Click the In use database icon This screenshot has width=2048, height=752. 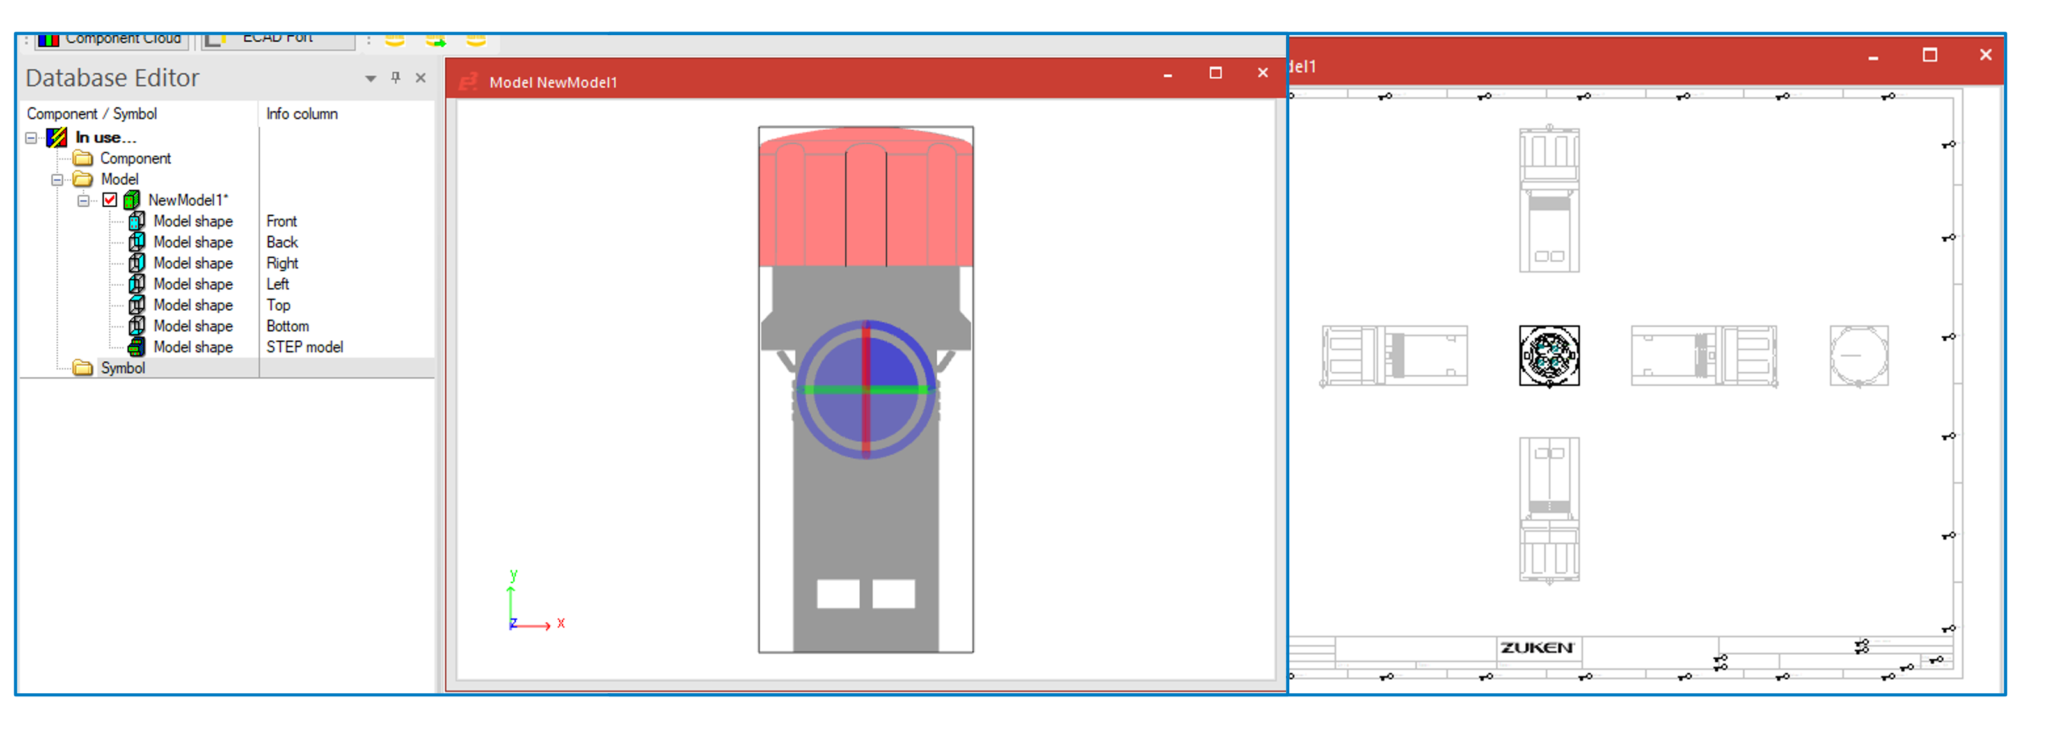(x=57, y=137)
